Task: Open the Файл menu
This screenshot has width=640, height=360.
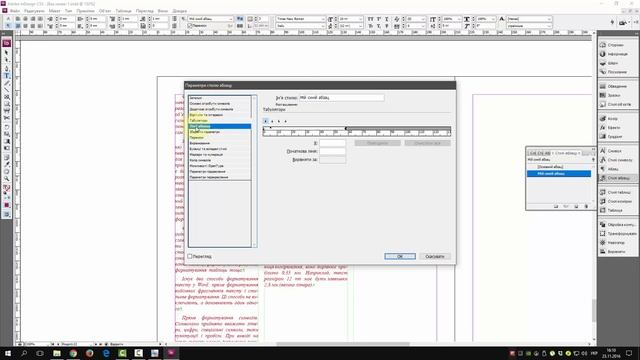Action: (15, 11)
